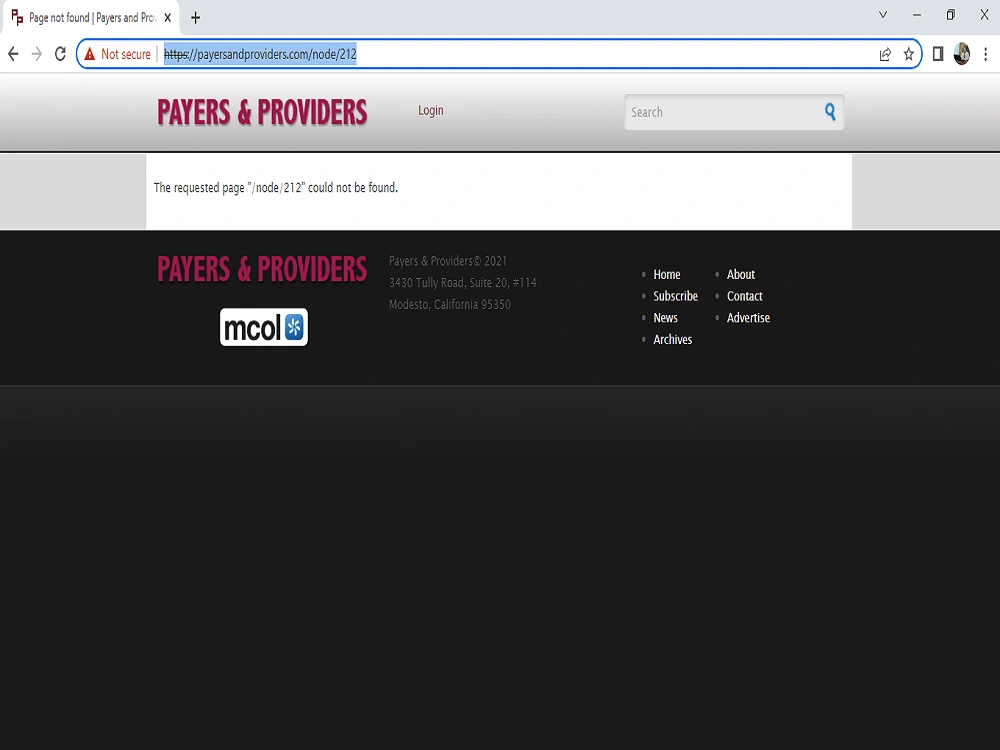
Task: Click the URL address bar
Action: tap(499, 54)
